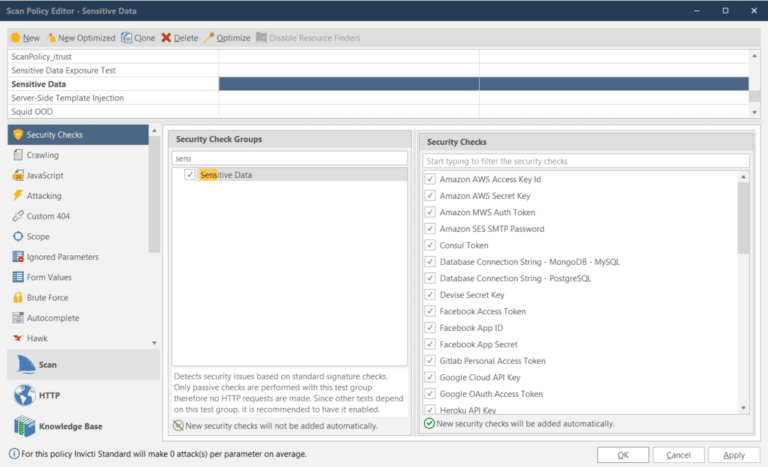Screen dimensions: 768x467
Task: Click the security checks filter field
Action: (x=585, y=160)
